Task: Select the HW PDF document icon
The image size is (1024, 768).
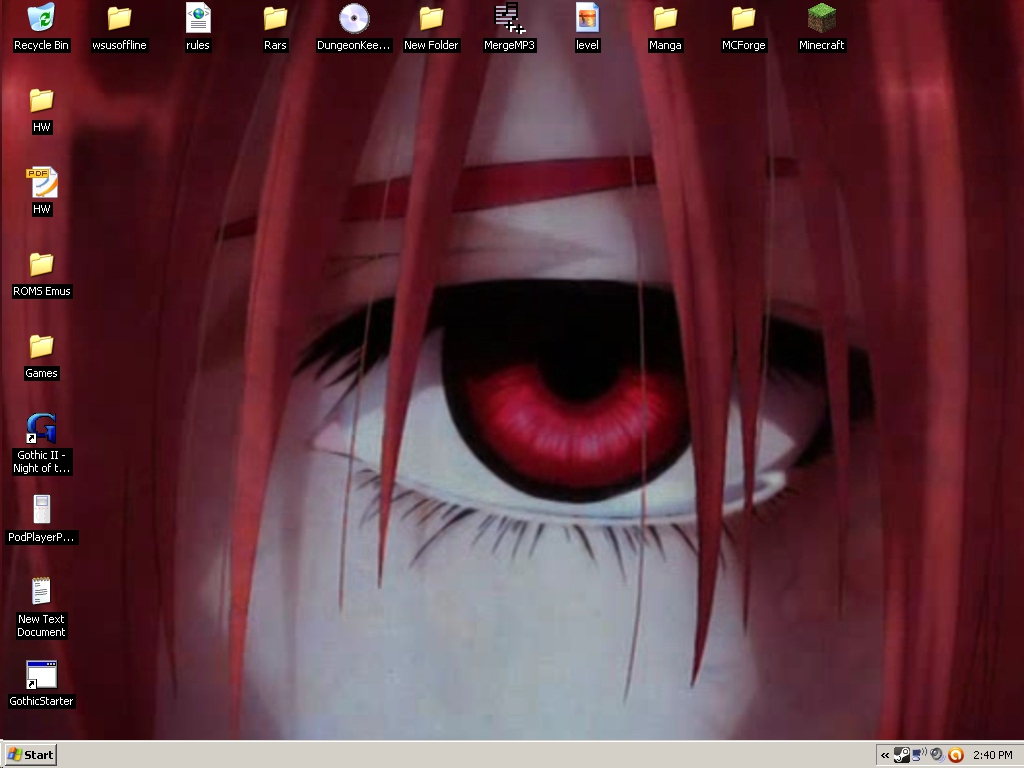Action: pyautogui.click(x=41, y=182)
